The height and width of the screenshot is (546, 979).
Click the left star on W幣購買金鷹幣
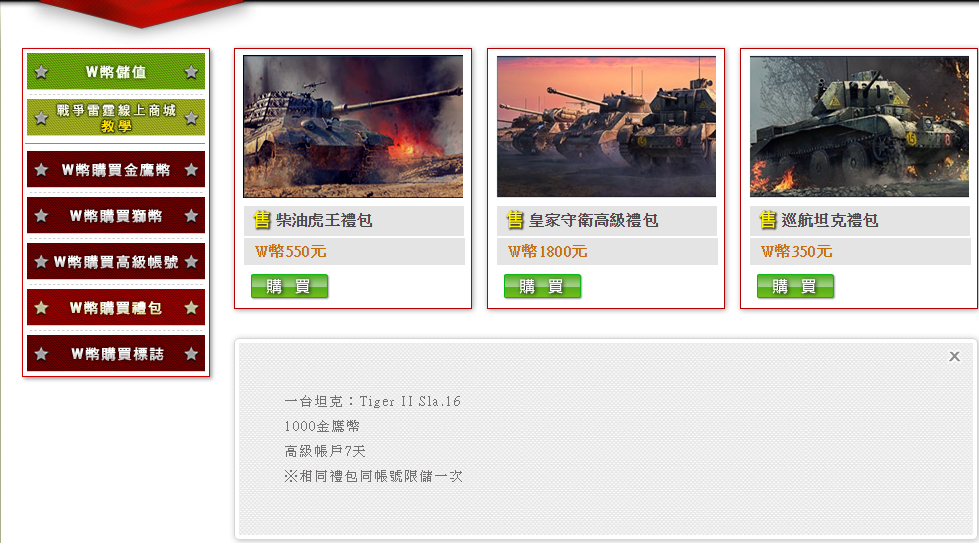point(42,169)
